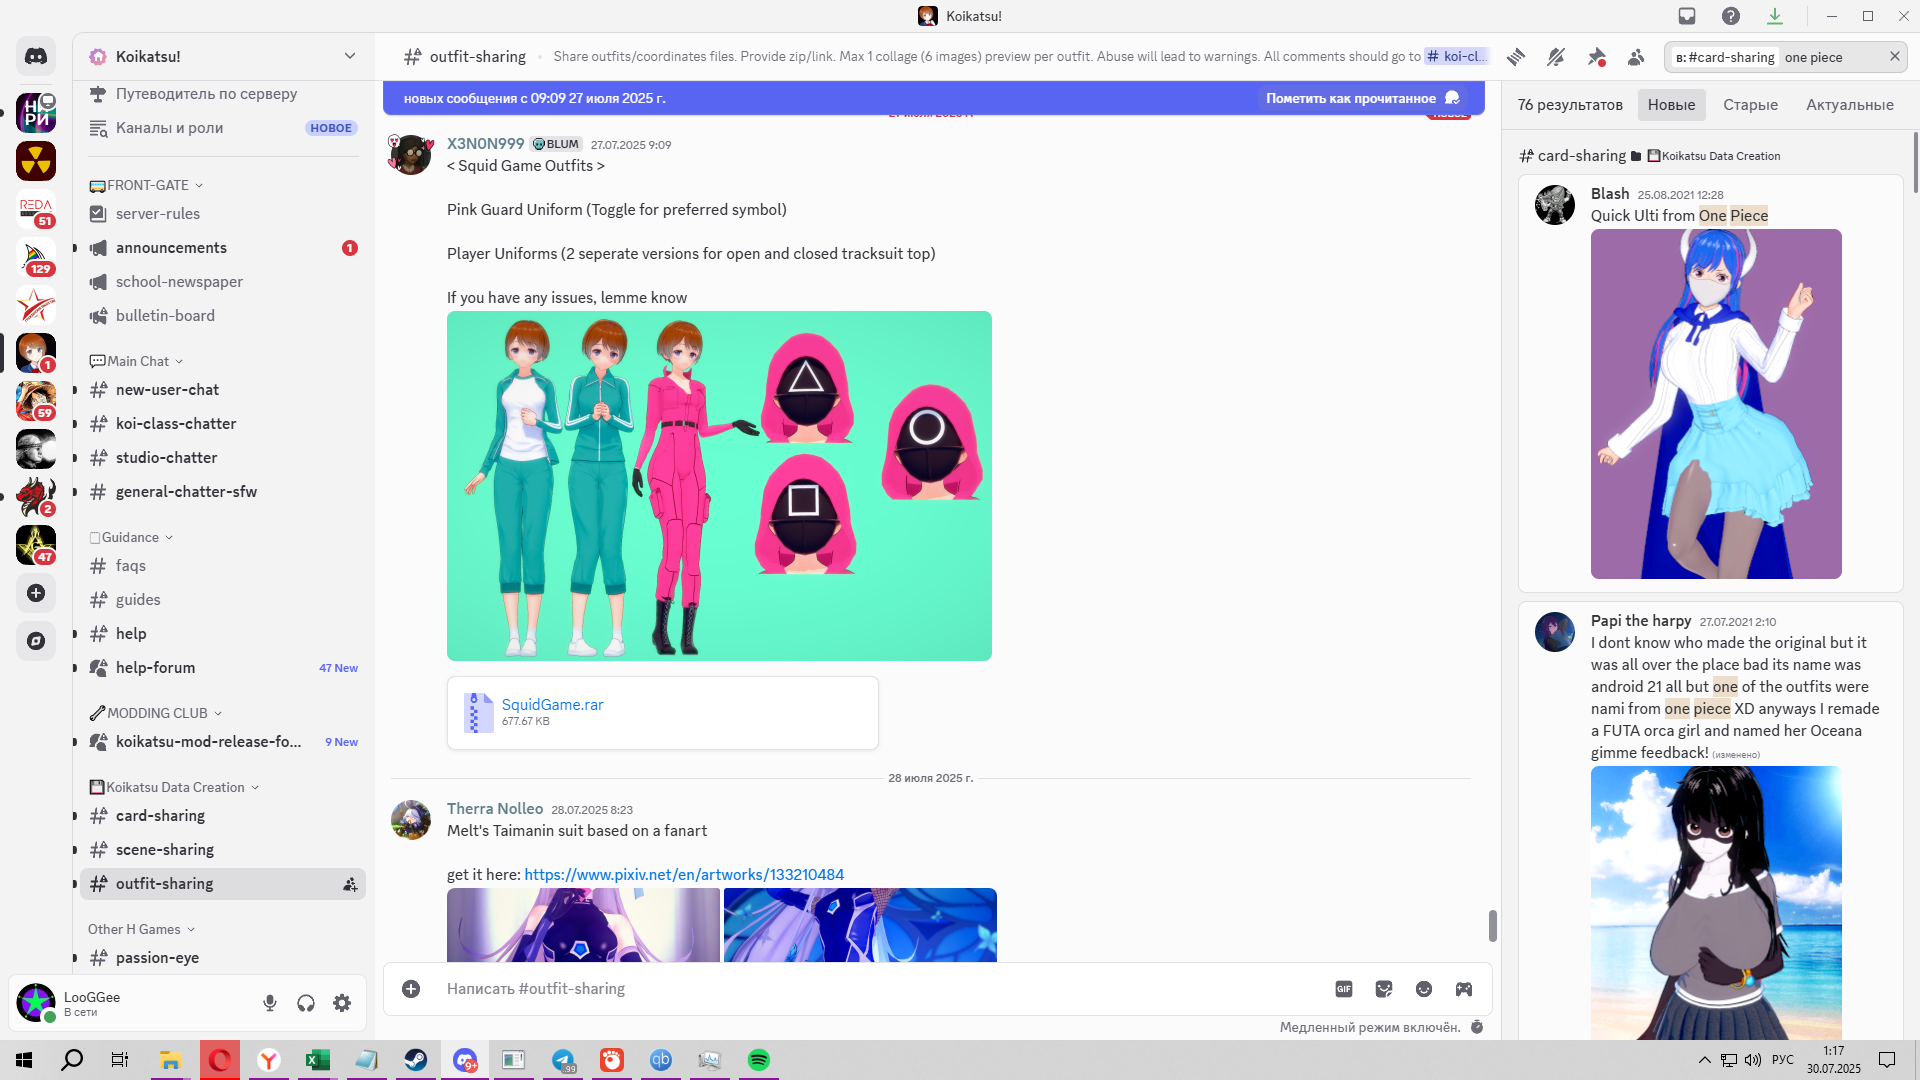This screenshot has width=1920, height=1080.
Task: Collapse Guidance category
Action: pos(131,537)
